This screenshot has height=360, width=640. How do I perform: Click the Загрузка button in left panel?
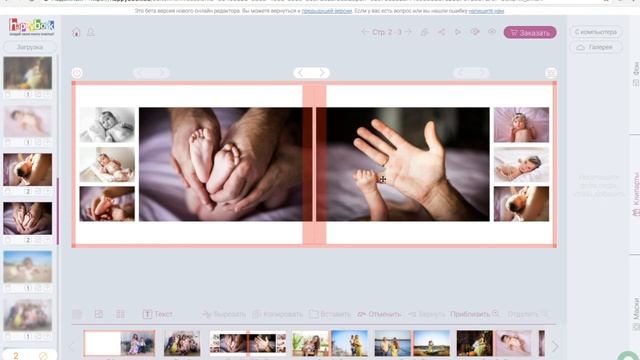tap(30, 47)
